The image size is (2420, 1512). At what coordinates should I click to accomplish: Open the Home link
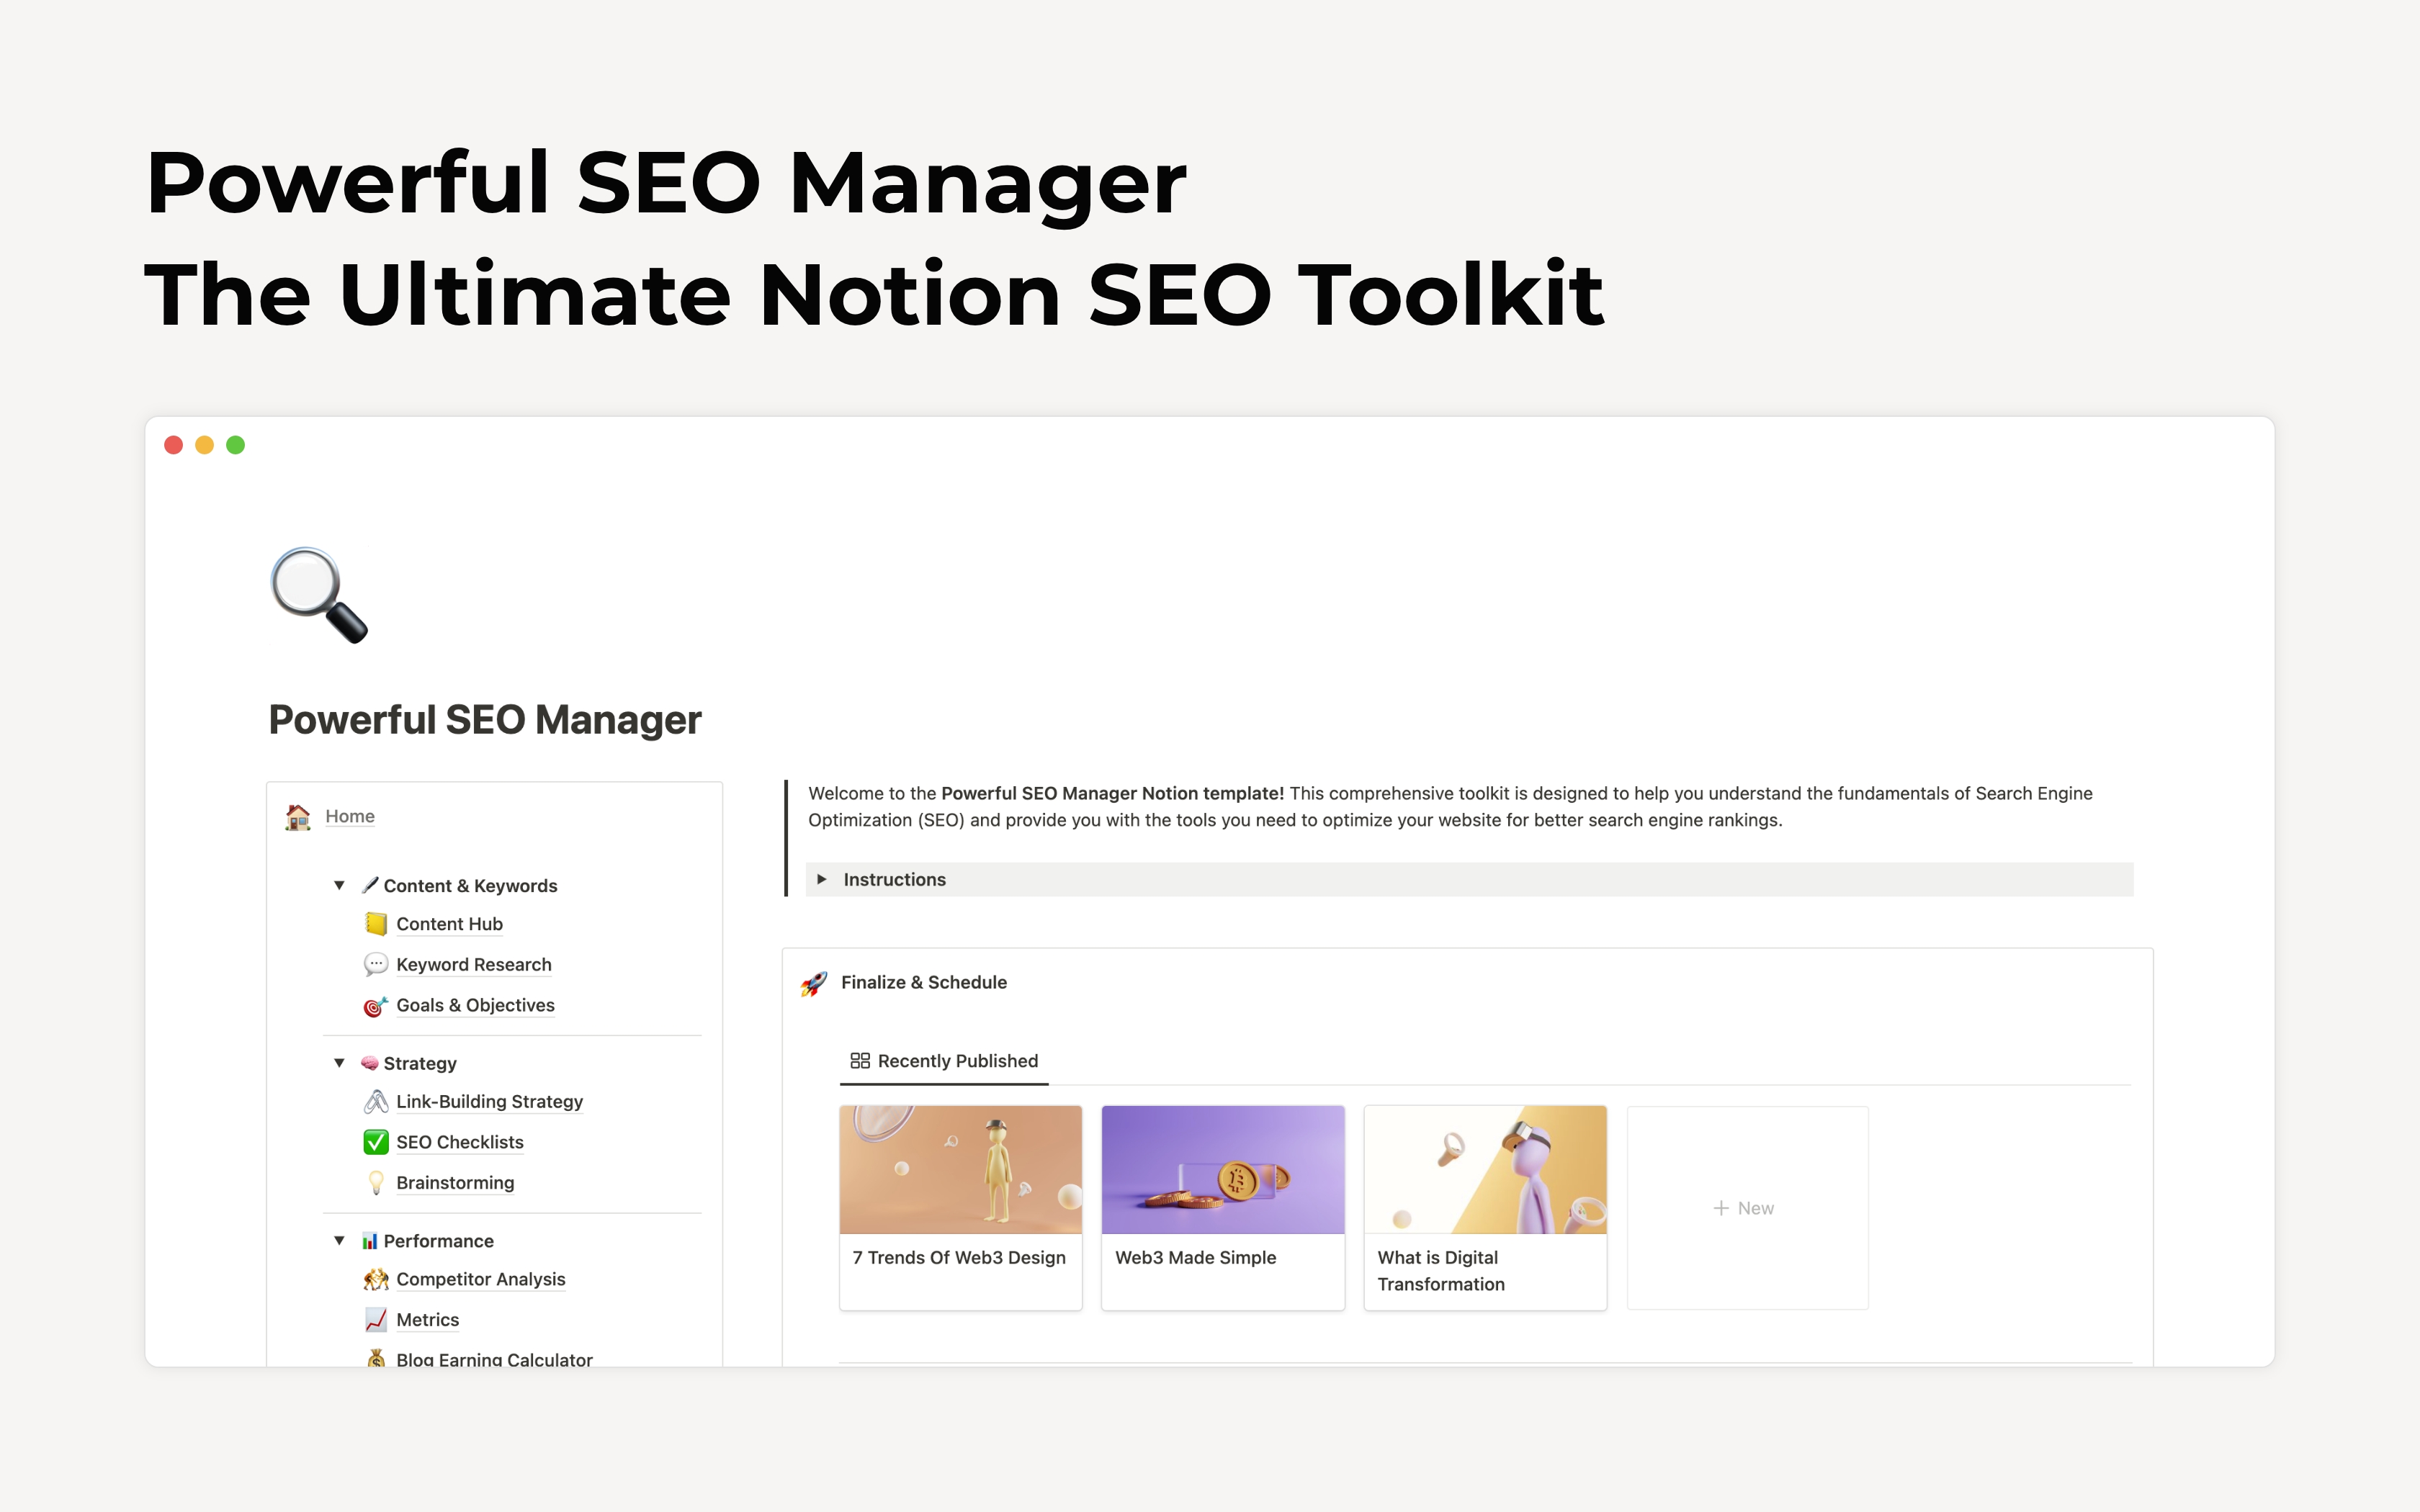pos(350,816)
